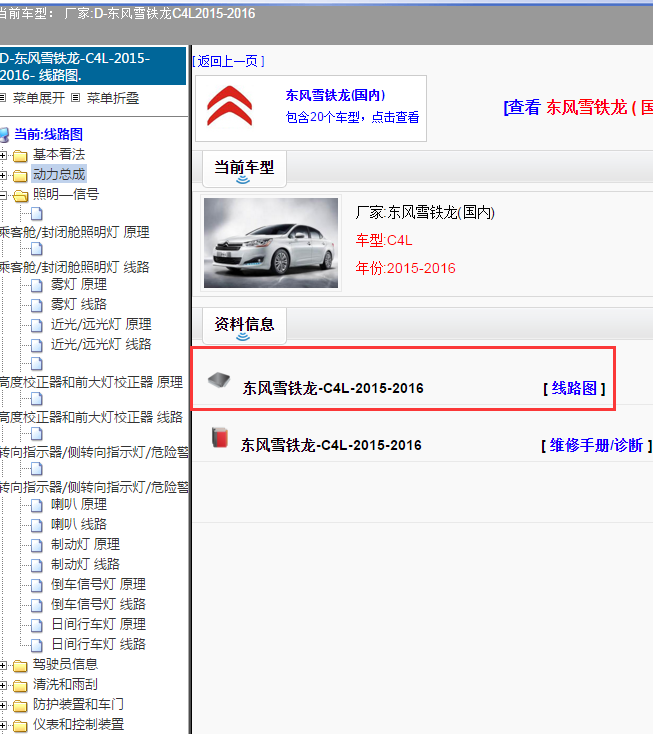
Task: Open the 日间行车灯 线路 entry
Action: [99, 644]
